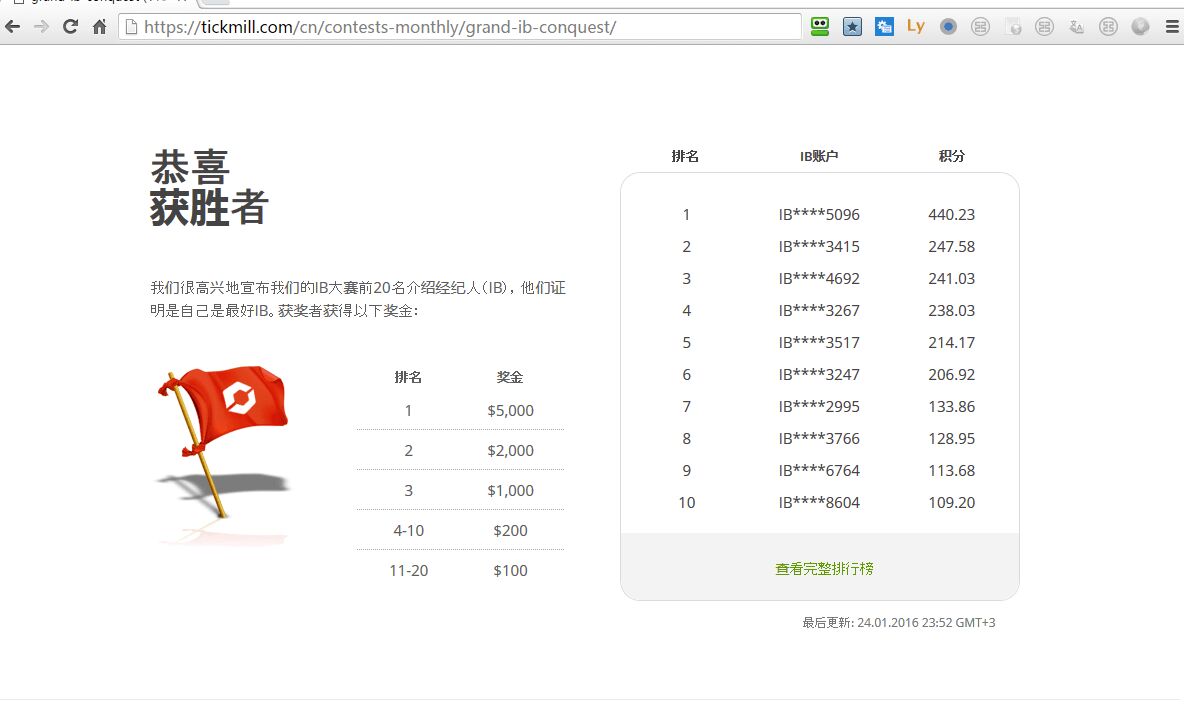Viewport: 1184px width, 708px height.
Task: Select account IB****3247
Action: tap(819, 374)
